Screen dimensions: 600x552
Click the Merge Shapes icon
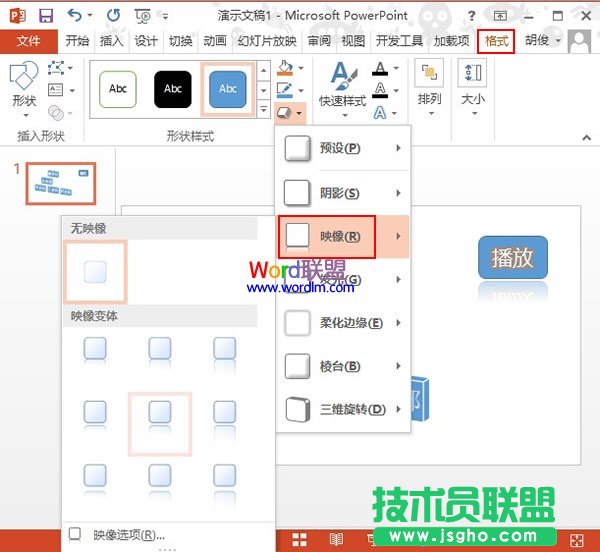[x=56, y=112]
